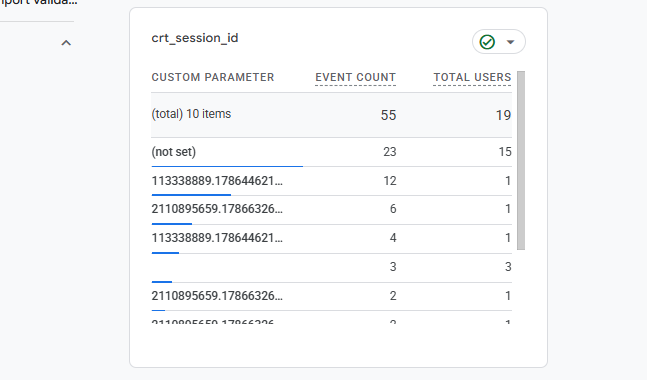Click the users value 15 for (not set)
The image size is (647, 380).
(x=505, y=152)
